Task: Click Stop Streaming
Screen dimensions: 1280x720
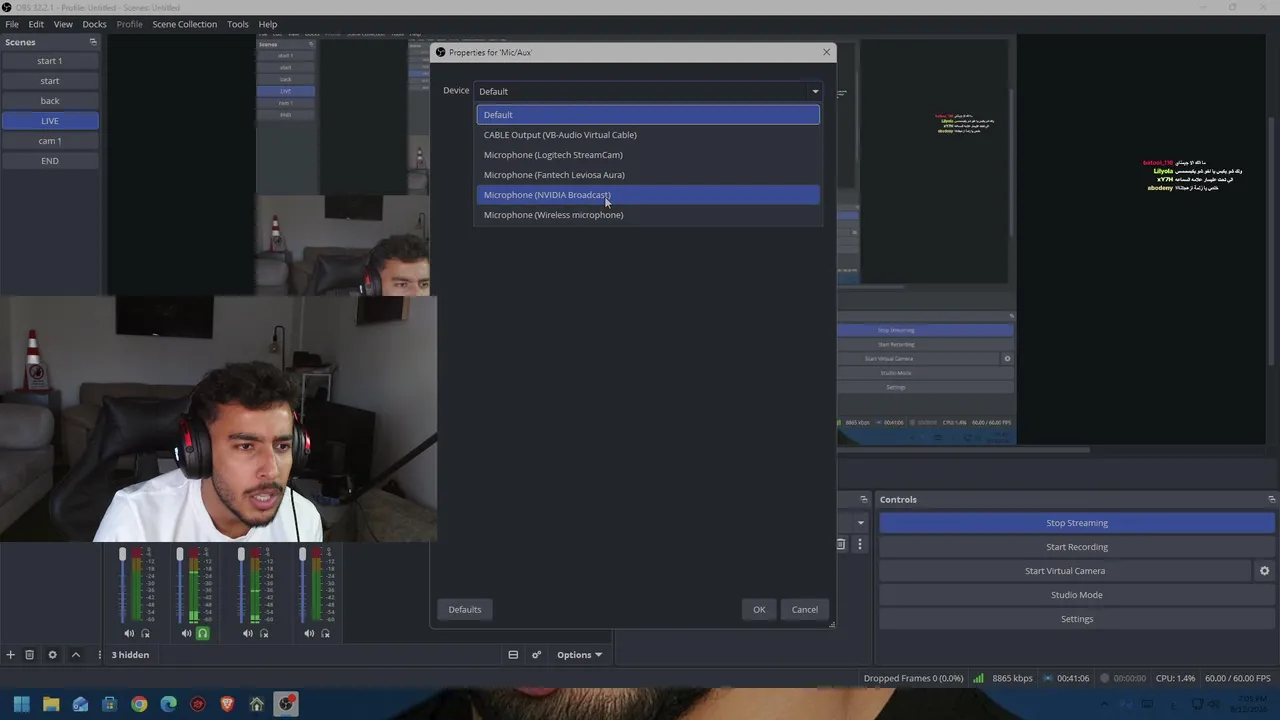Action: (1077, 523)
